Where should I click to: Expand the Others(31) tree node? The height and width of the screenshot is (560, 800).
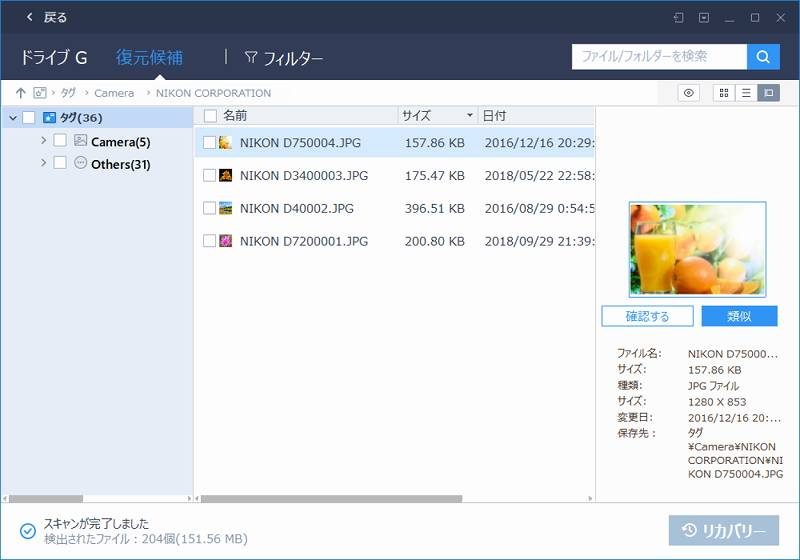(43, 163)
